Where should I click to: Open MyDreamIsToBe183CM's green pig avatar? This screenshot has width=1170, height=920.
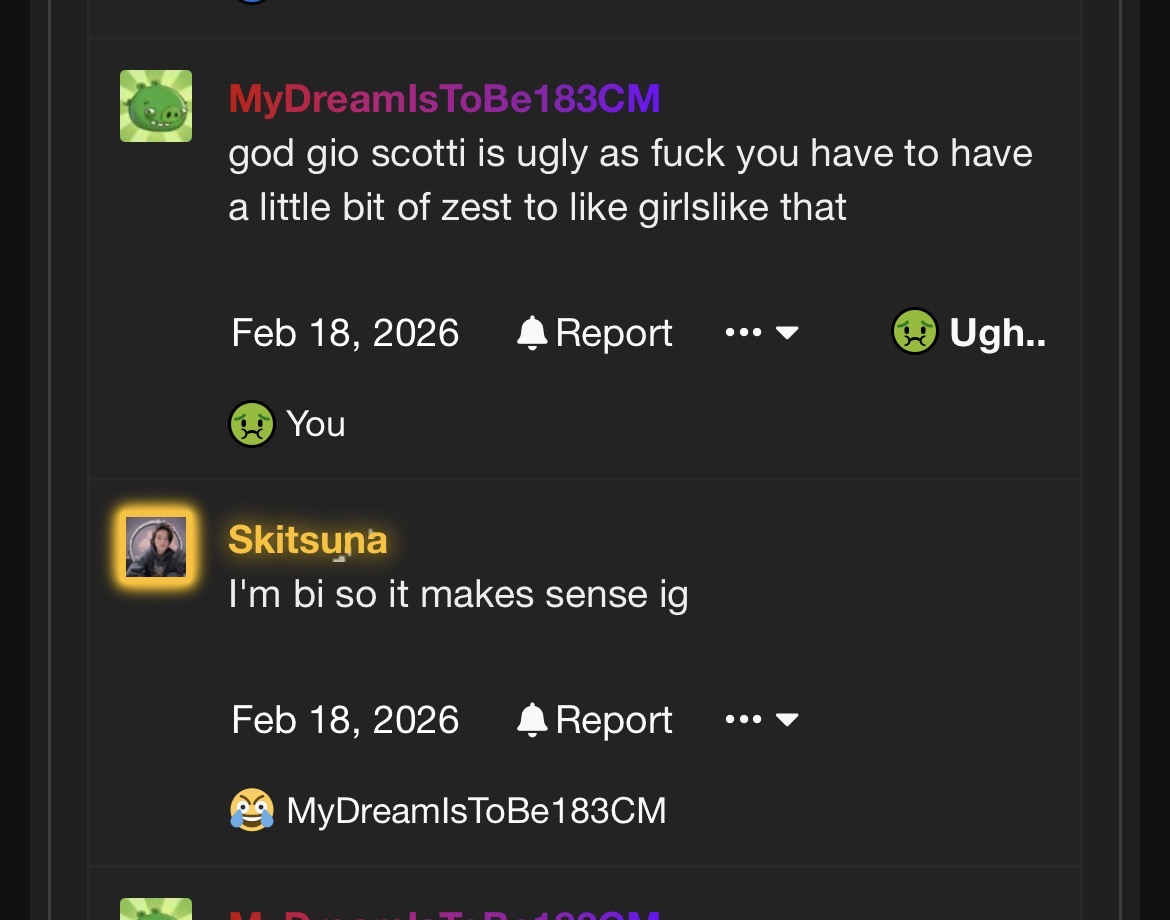(156, 106)
